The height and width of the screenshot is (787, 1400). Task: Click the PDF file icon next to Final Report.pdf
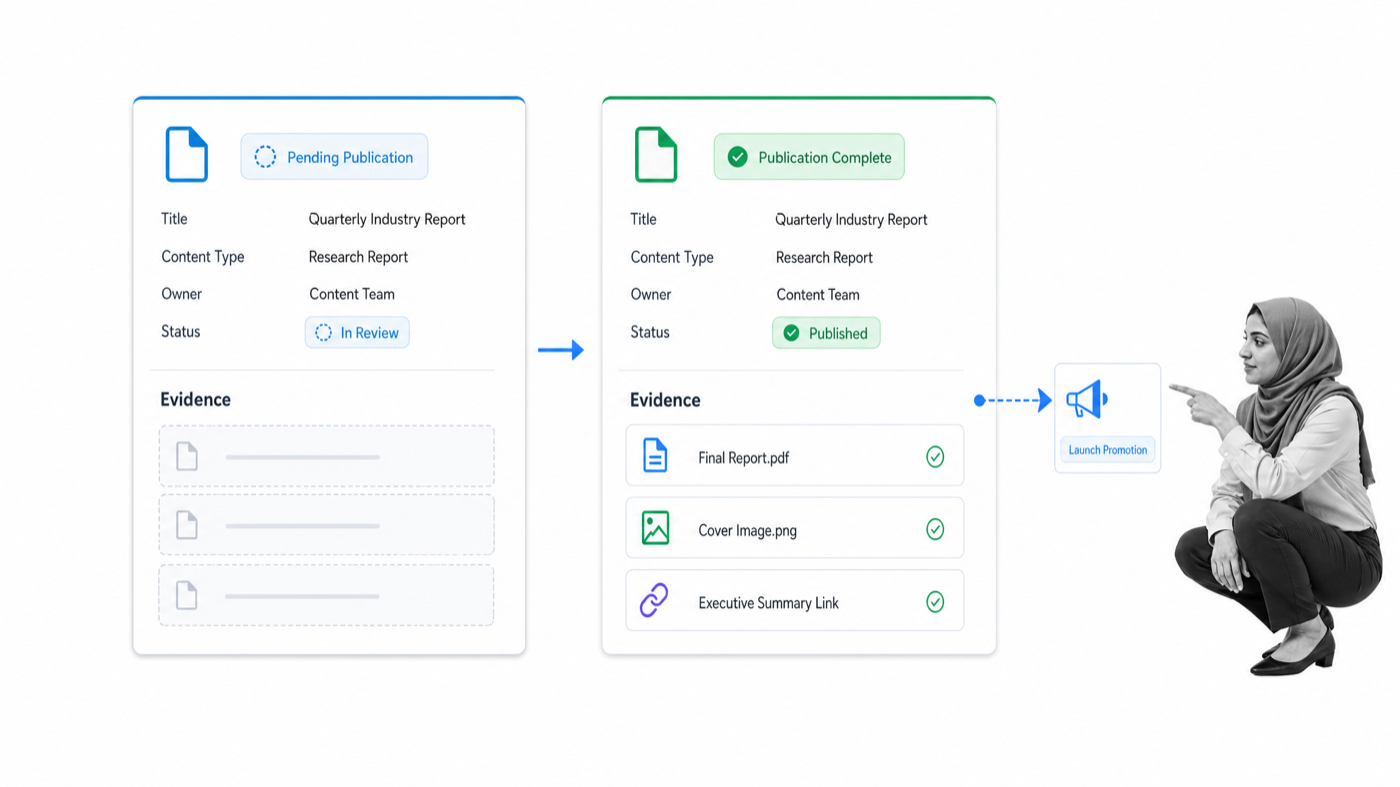pos(655,456)
